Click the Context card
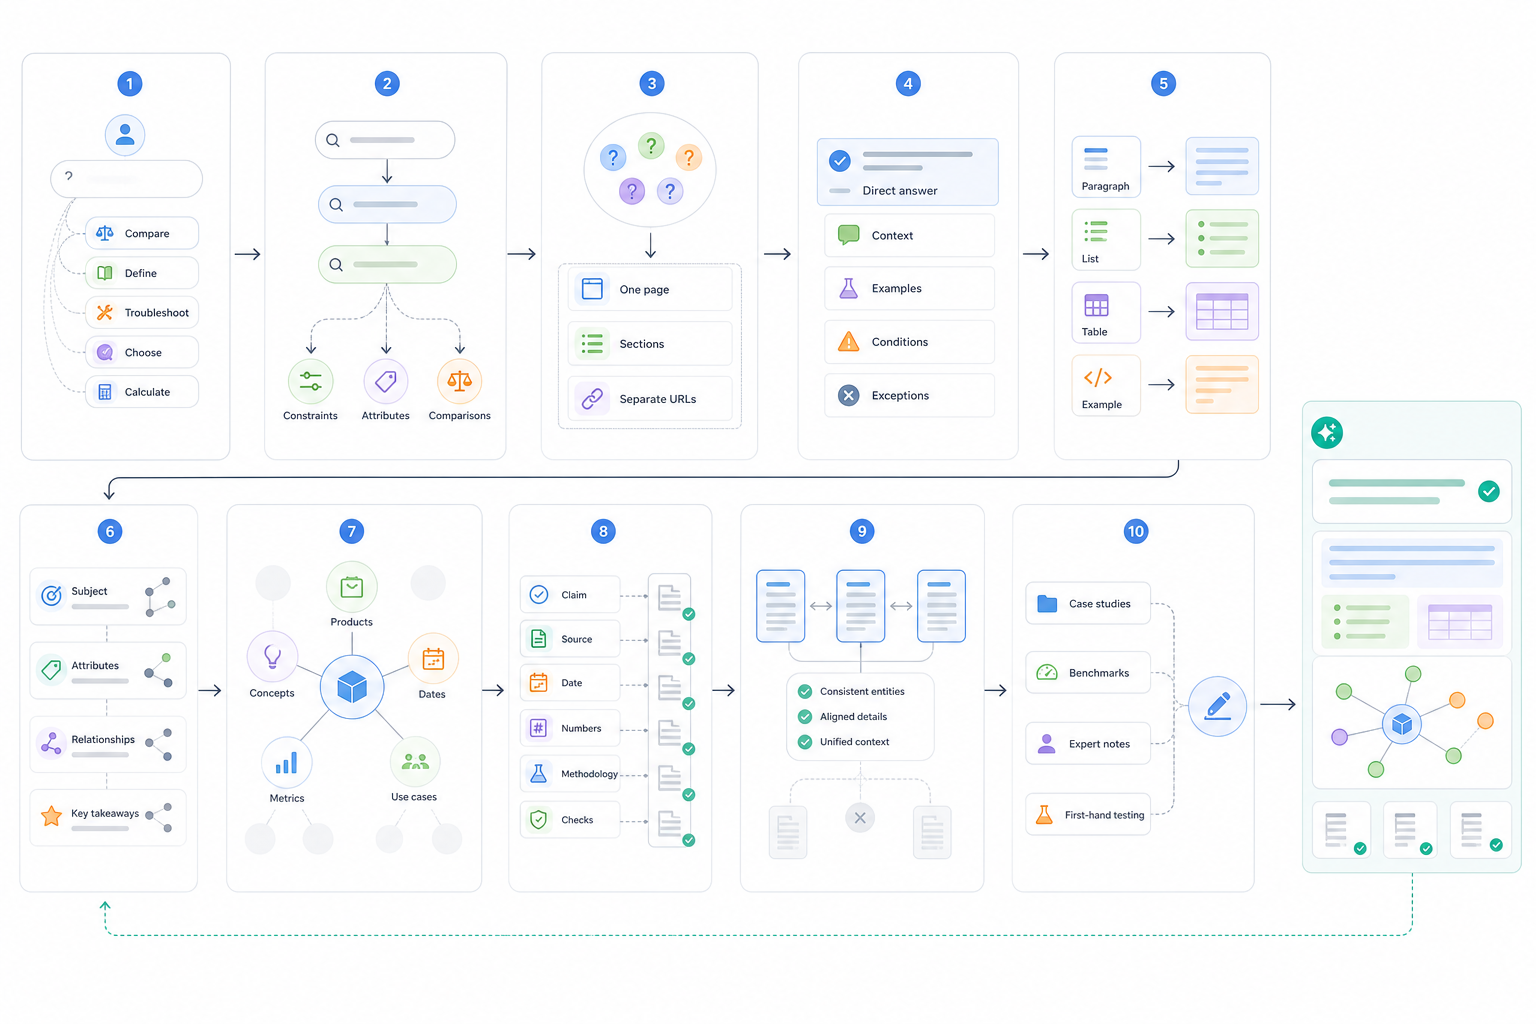This screenshot has height=1024, width=1536. pos(910,236)
